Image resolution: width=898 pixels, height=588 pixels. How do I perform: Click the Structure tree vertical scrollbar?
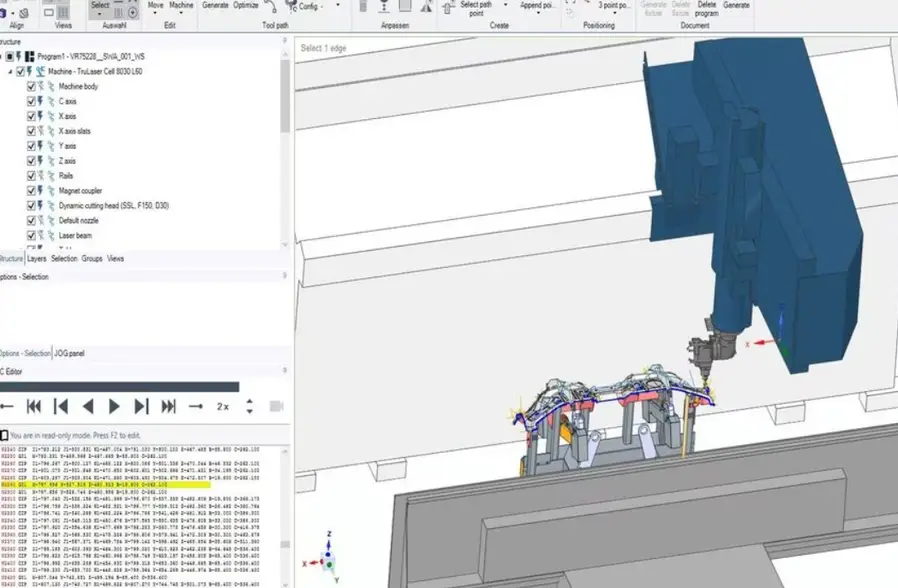tap(285, 96)
